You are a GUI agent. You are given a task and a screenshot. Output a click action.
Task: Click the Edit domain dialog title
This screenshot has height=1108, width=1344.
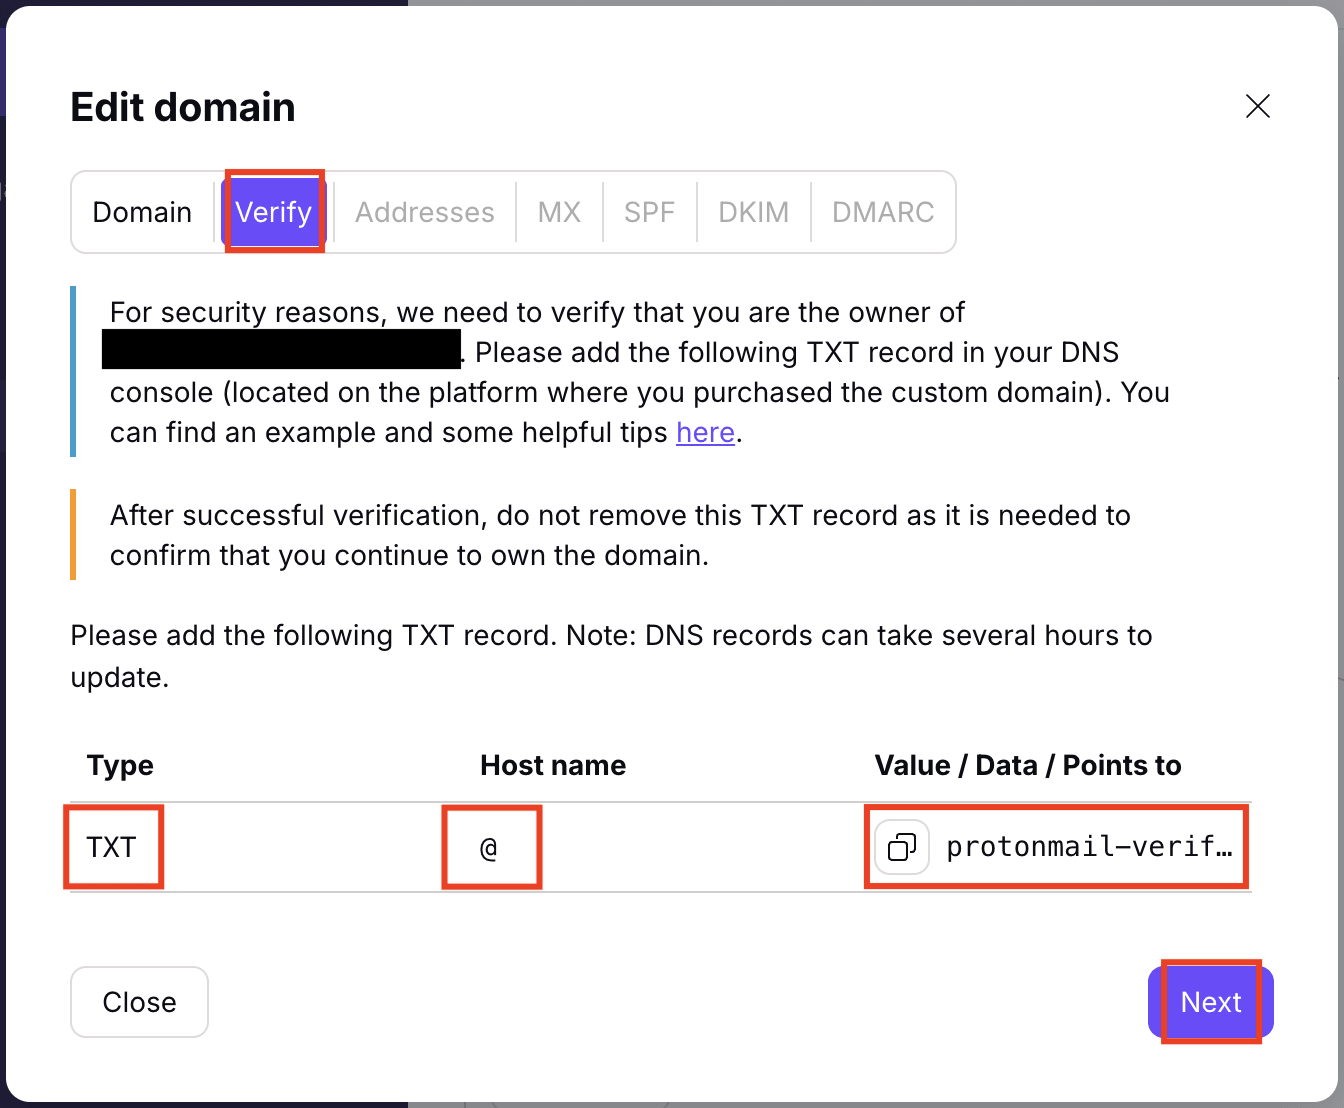point(182,106)
